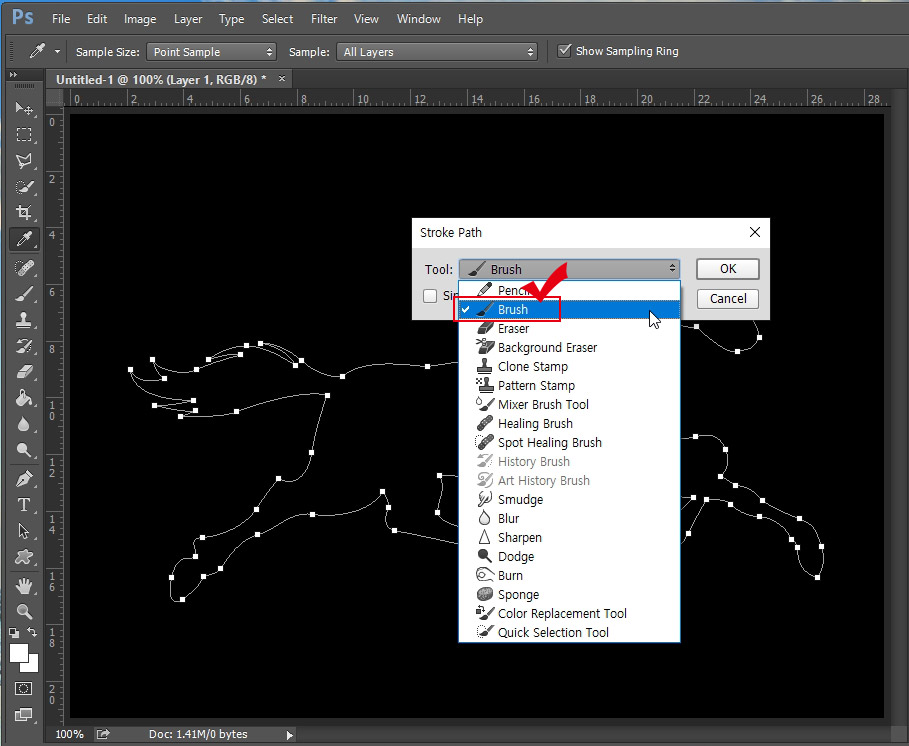Select the Paint Bucket tool
This screenshot has width=909, height=746.
[x=24, y=398]
